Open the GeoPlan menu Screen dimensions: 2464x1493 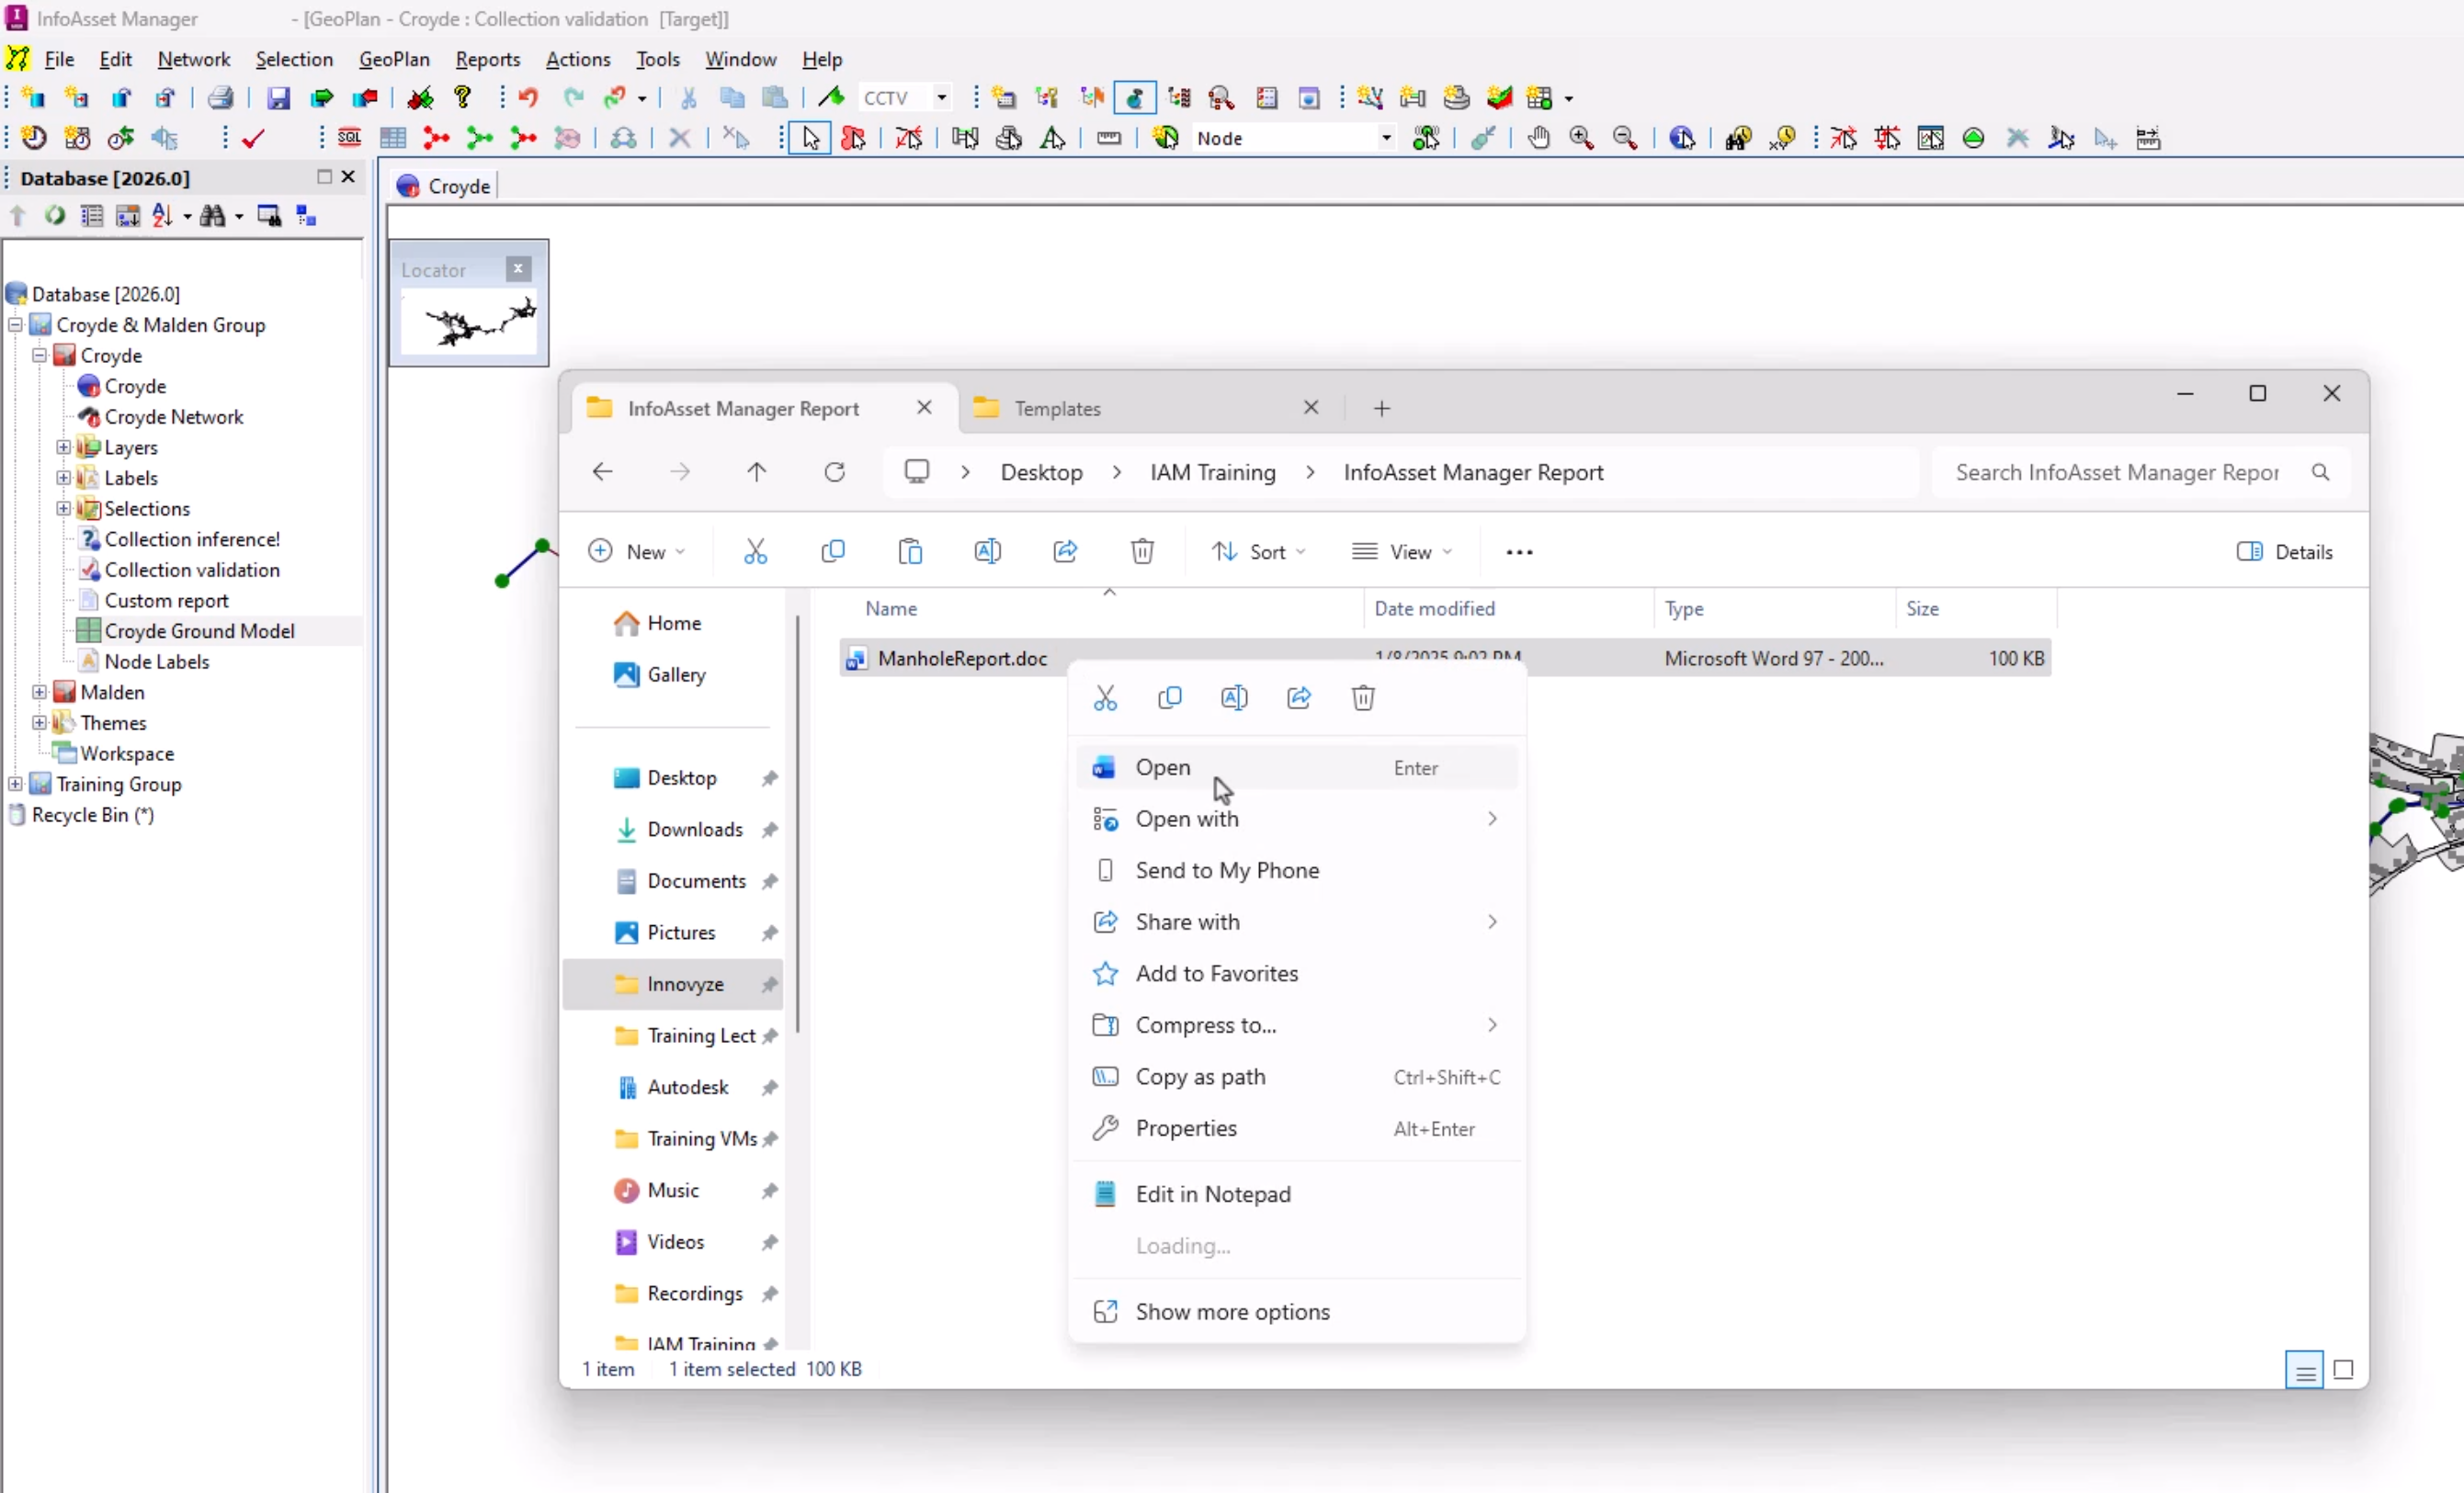[x=394, y=59]
